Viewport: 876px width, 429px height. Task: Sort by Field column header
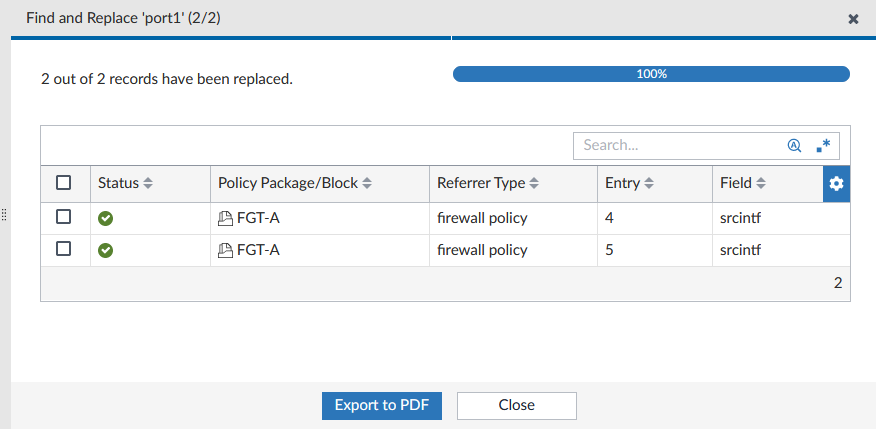(743, 184)
